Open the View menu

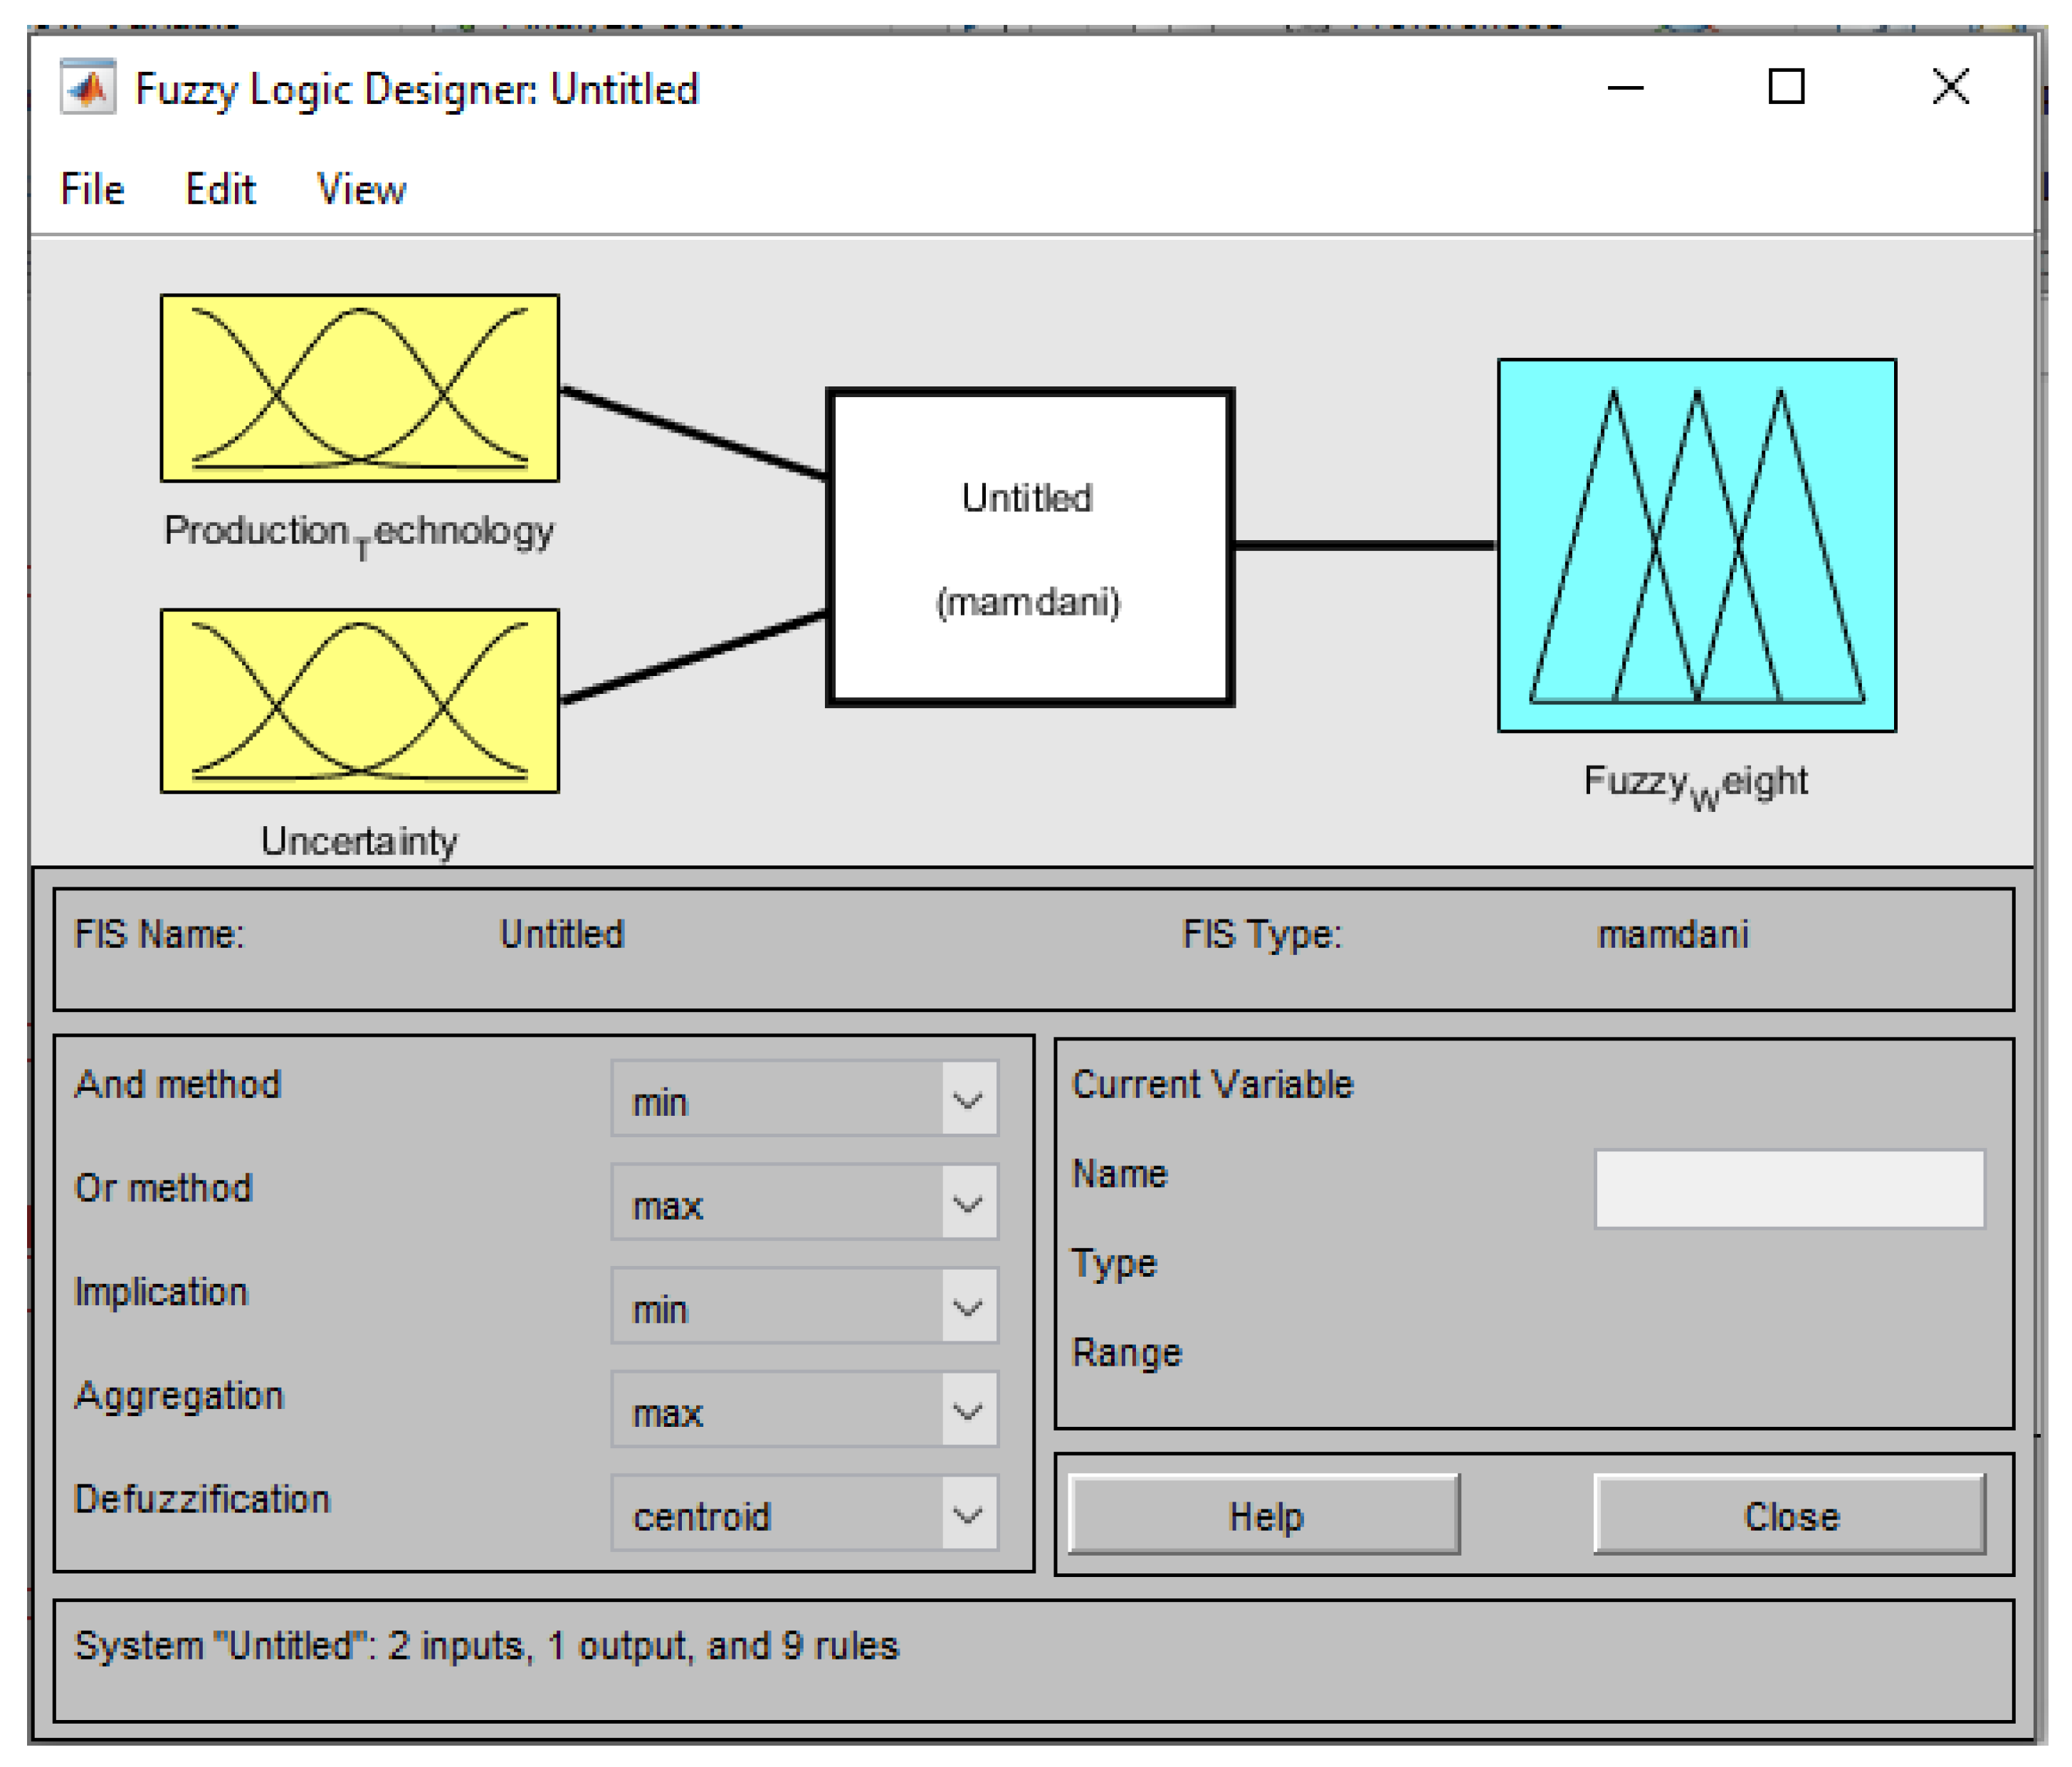[x=361, y=189]
